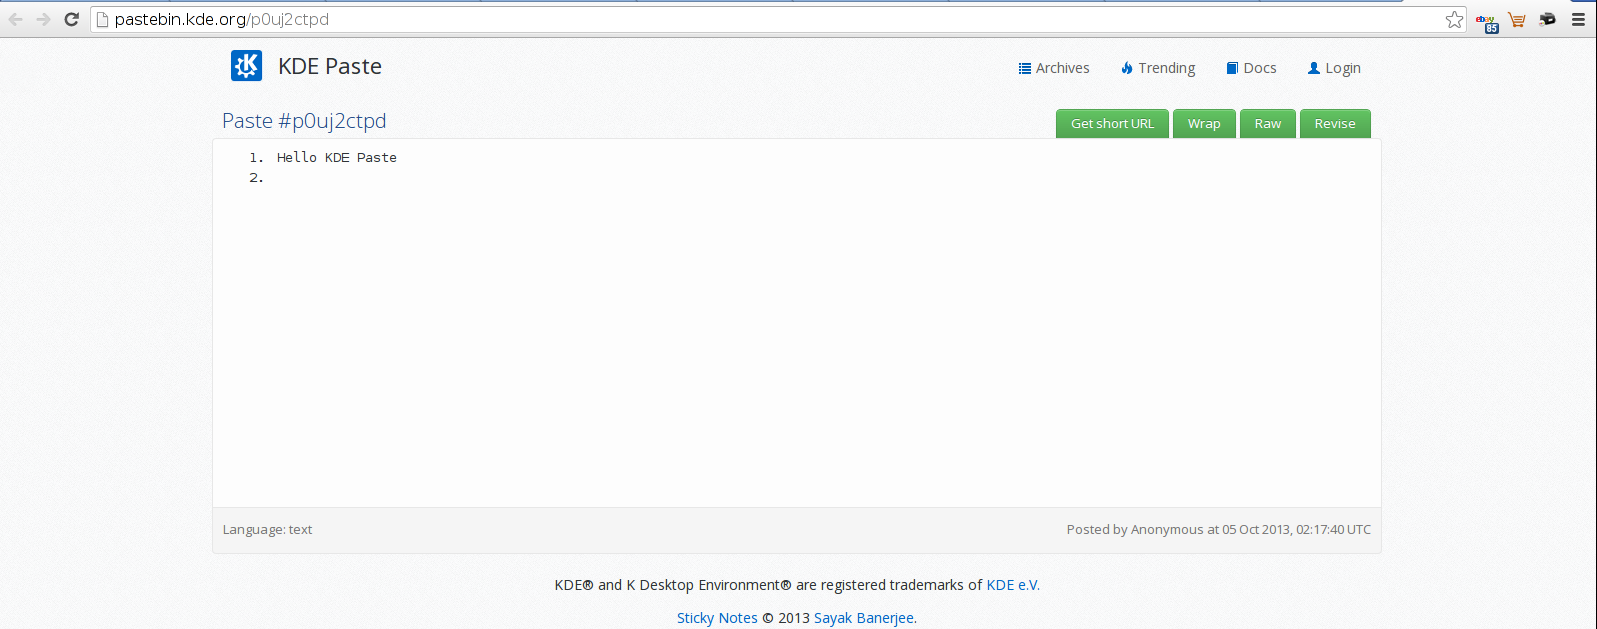Go to the Login page
1597x629 pixels.
(1335, 68)
